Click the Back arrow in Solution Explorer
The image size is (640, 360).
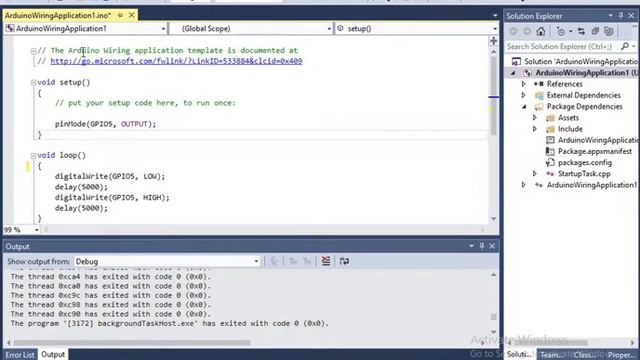[513, 31]
